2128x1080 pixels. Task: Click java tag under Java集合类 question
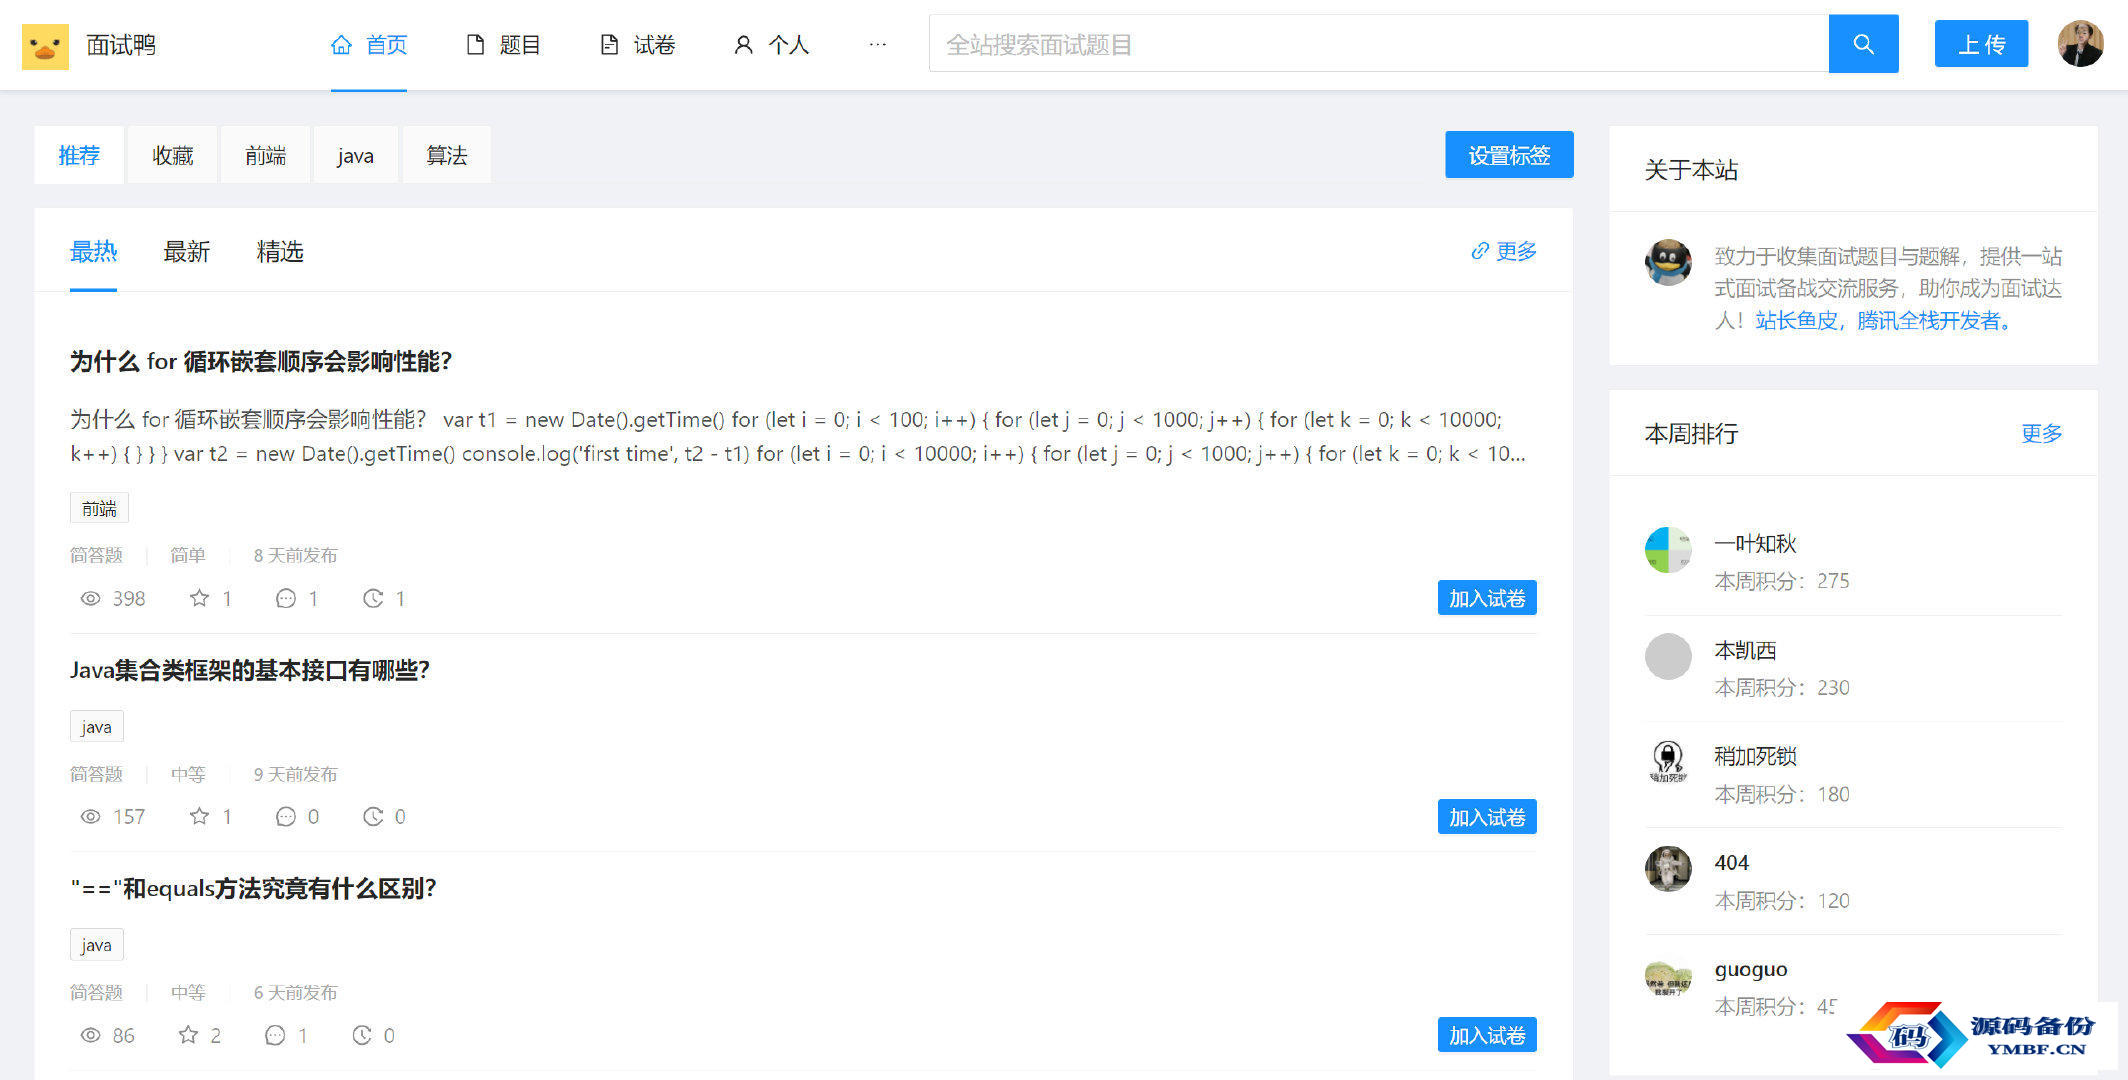(96, 727)
